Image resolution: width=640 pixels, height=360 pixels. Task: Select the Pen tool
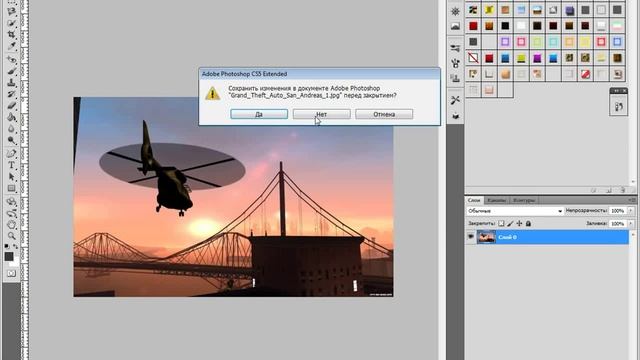pos(11,154)
